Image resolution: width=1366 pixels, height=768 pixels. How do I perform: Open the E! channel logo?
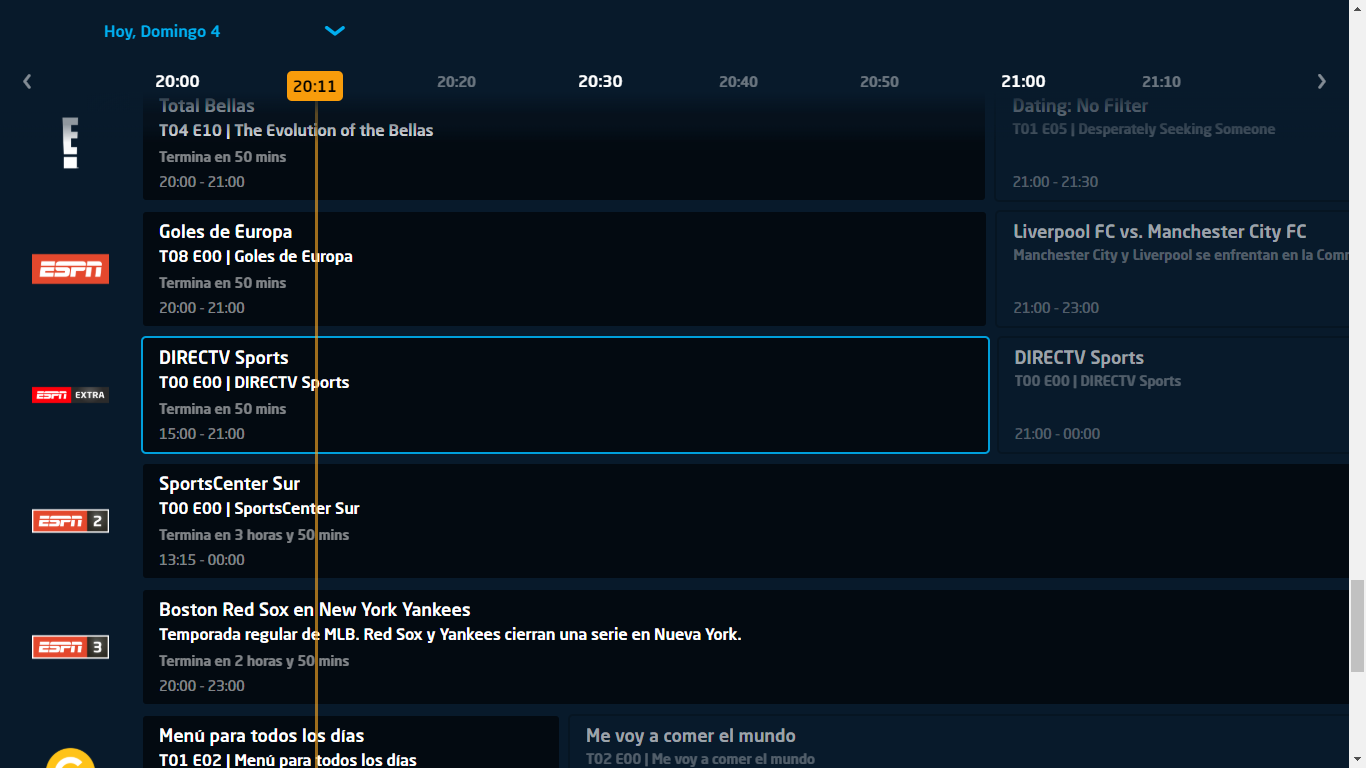[70, 142]
